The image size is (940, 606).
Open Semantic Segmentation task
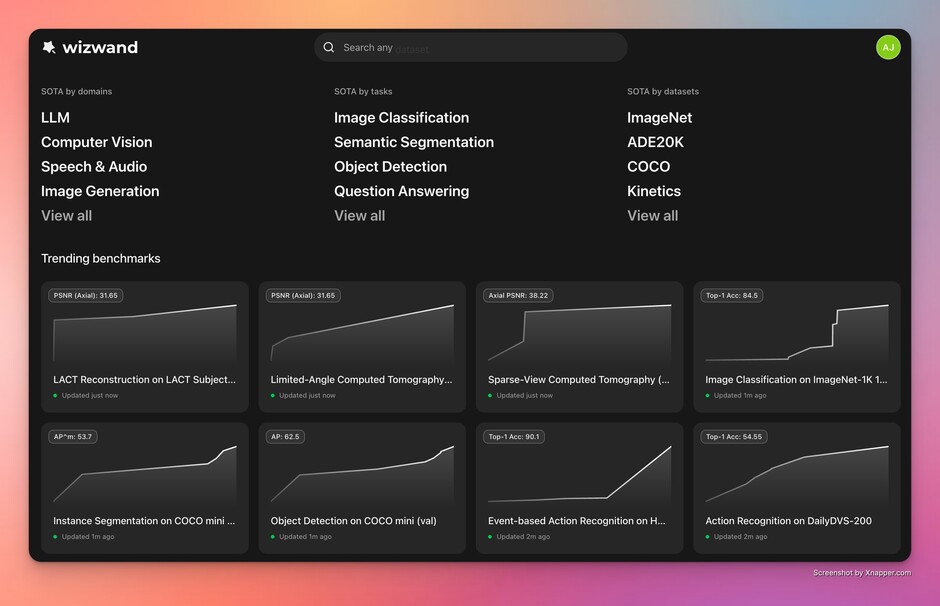click(414, 142)
